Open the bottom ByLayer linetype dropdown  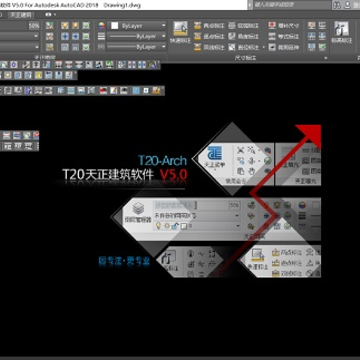pos(136,47)
